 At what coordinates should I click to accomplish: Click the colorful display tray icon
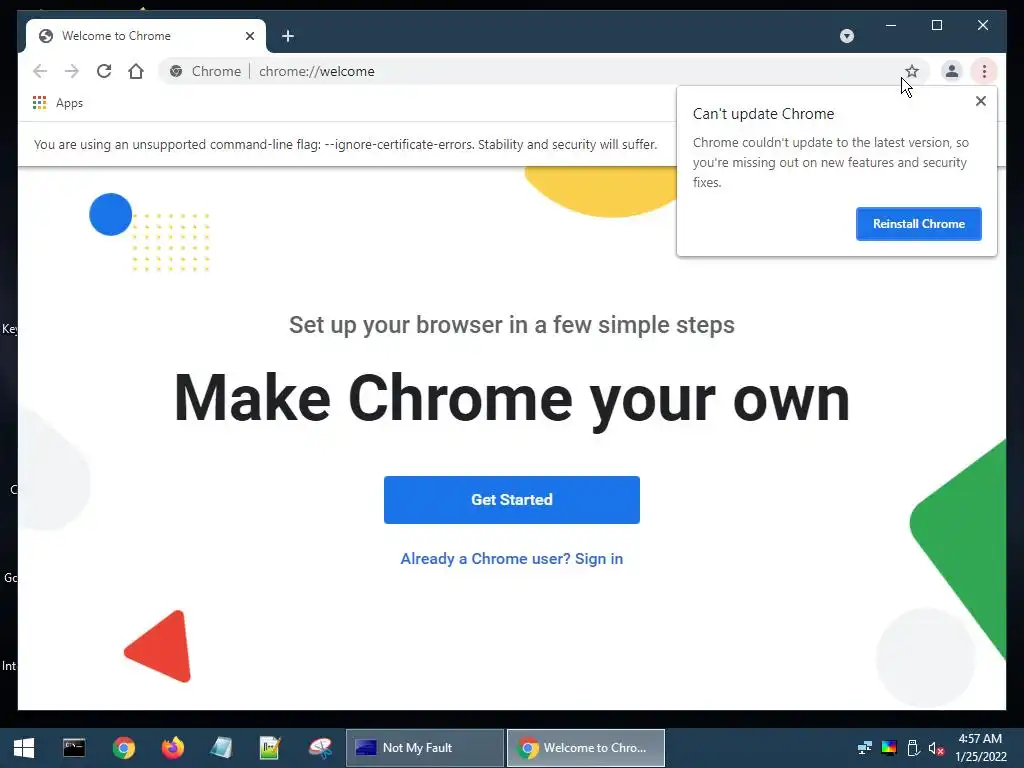[889, 748]
